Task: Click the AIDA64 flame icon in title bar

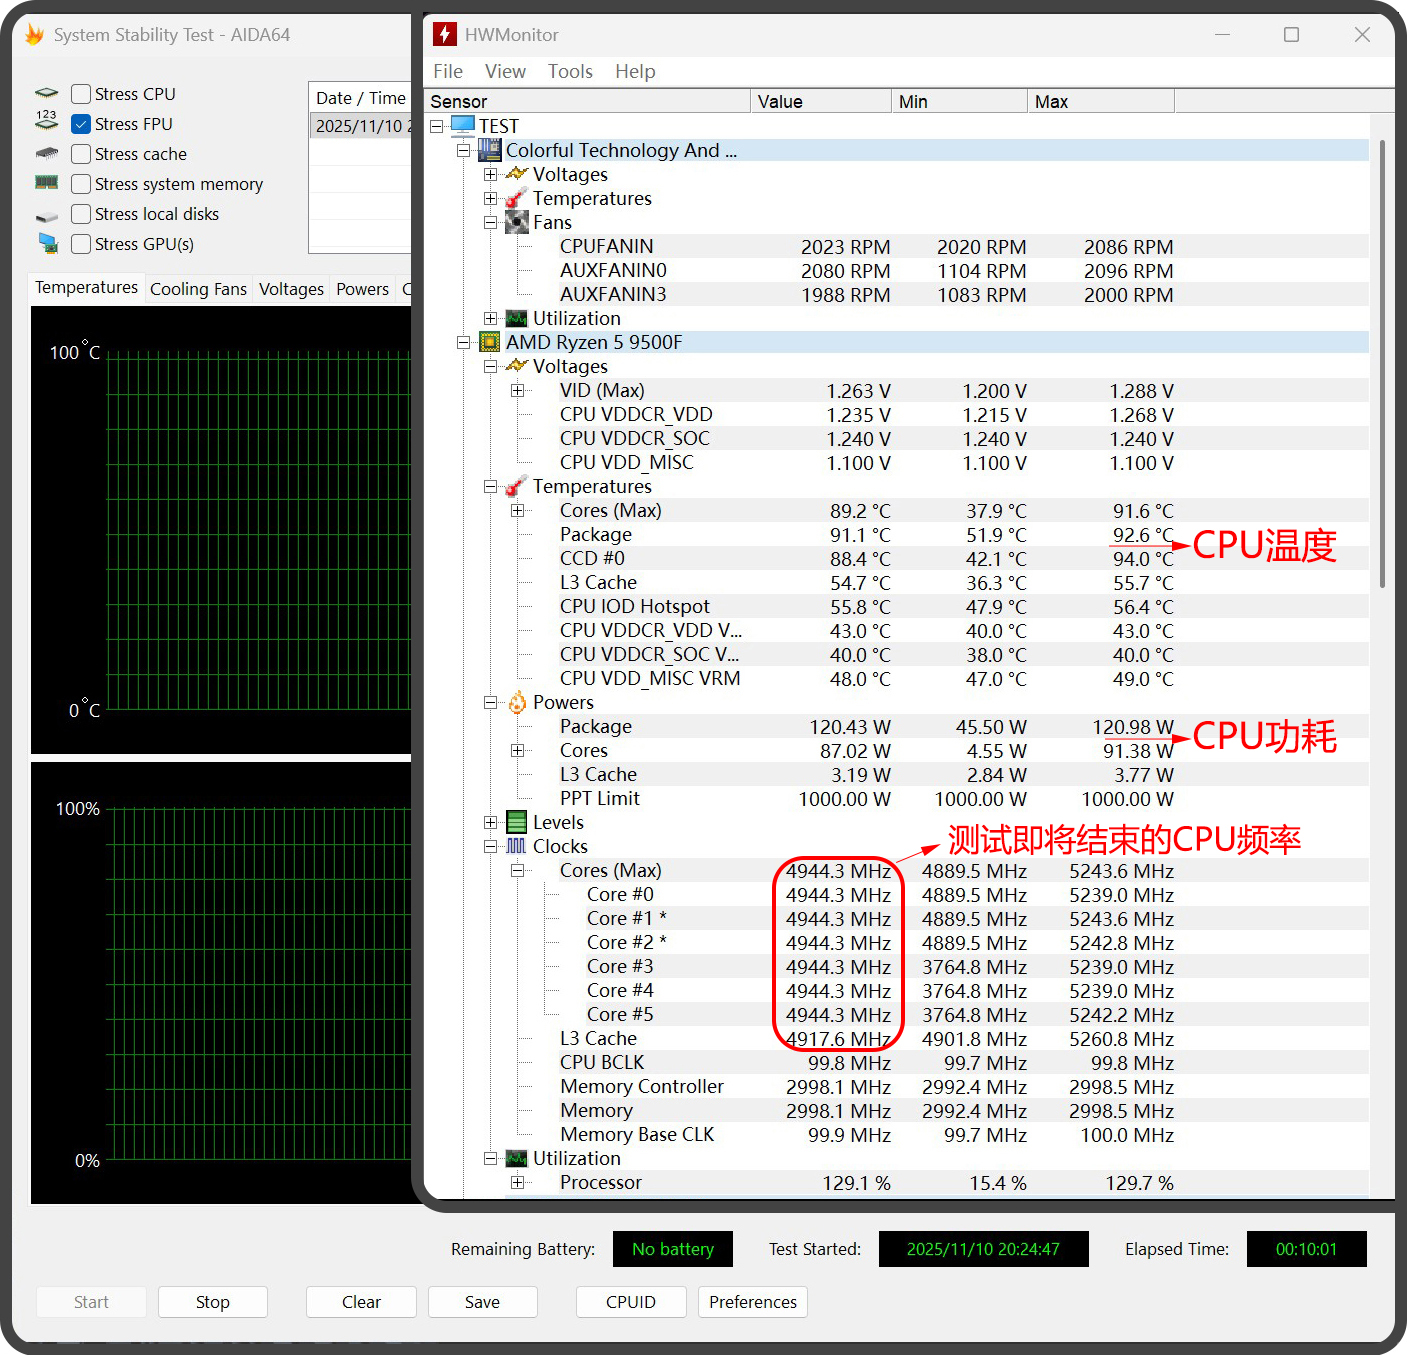Action: coord(34,35)
